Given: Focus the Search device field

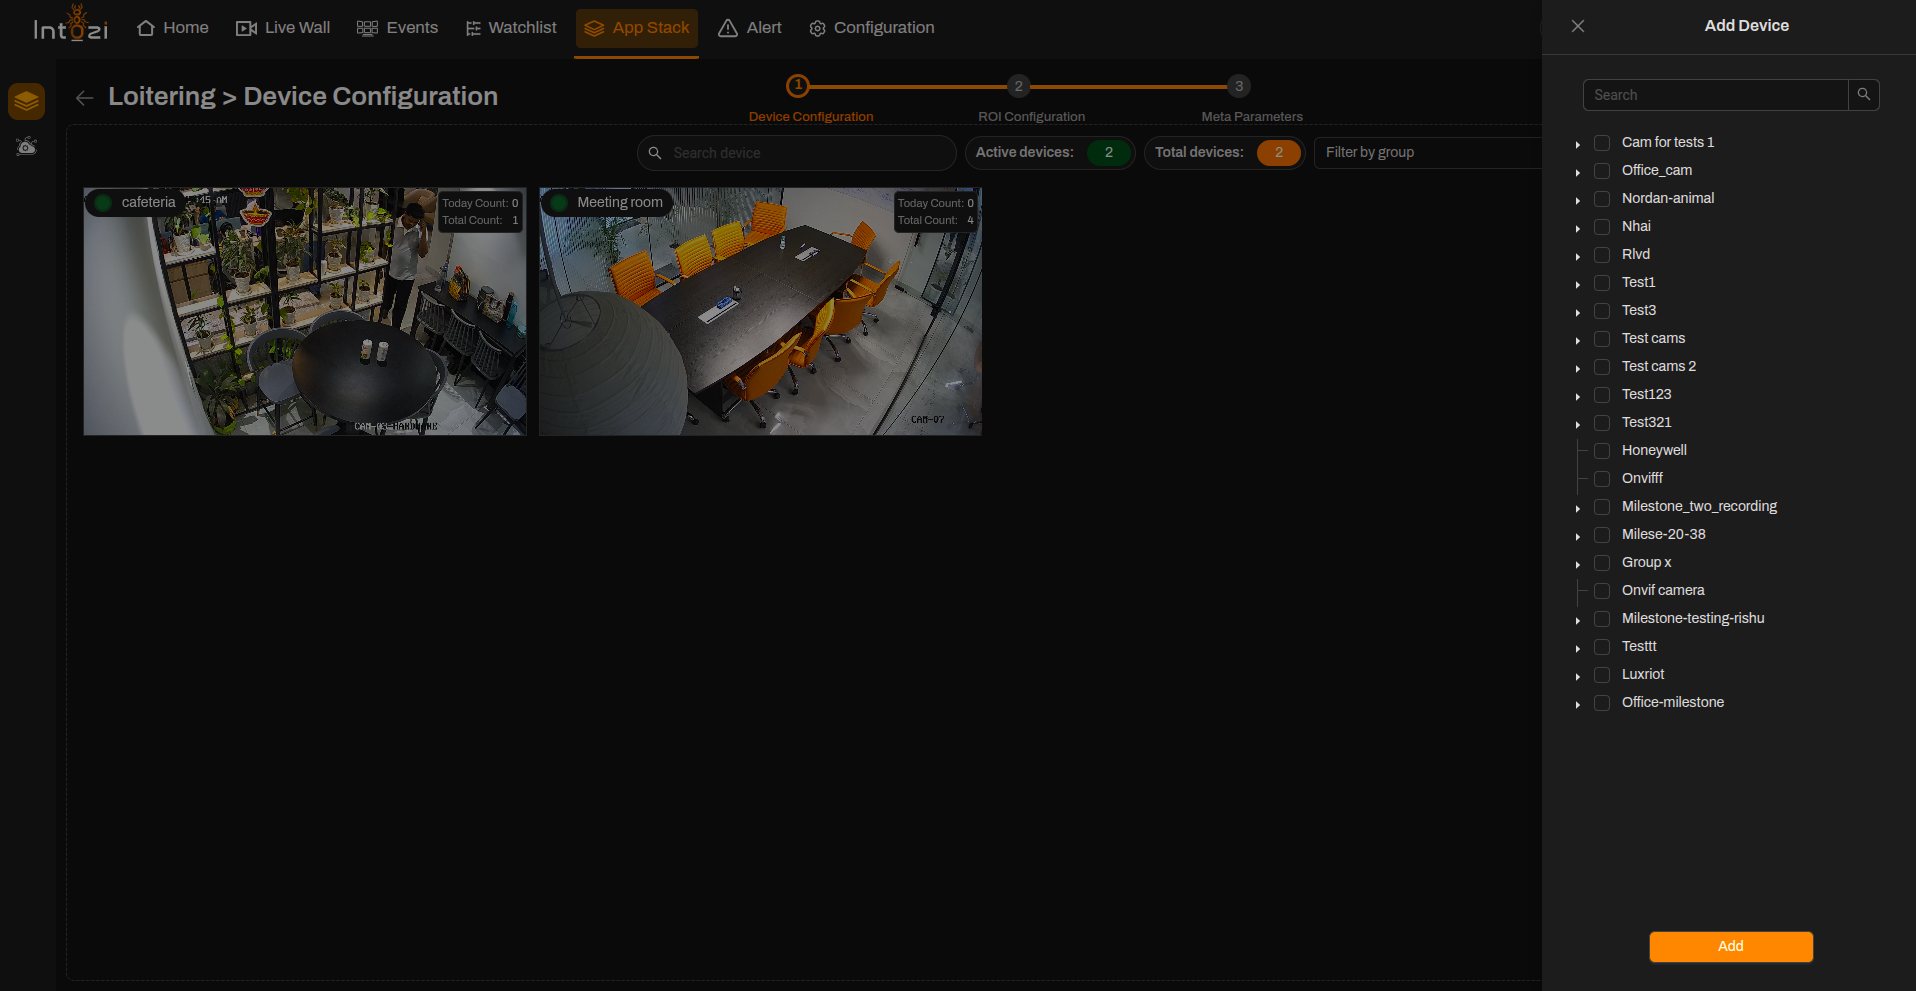Looking at the screenshot, I should (x=797, y=153).
